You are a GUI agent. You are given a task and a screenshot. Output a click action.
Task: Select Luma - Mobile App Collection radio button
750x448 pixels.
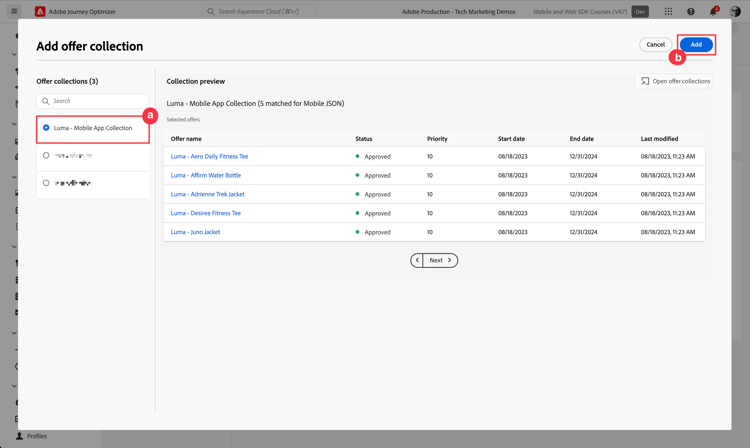tap(46, 128)
